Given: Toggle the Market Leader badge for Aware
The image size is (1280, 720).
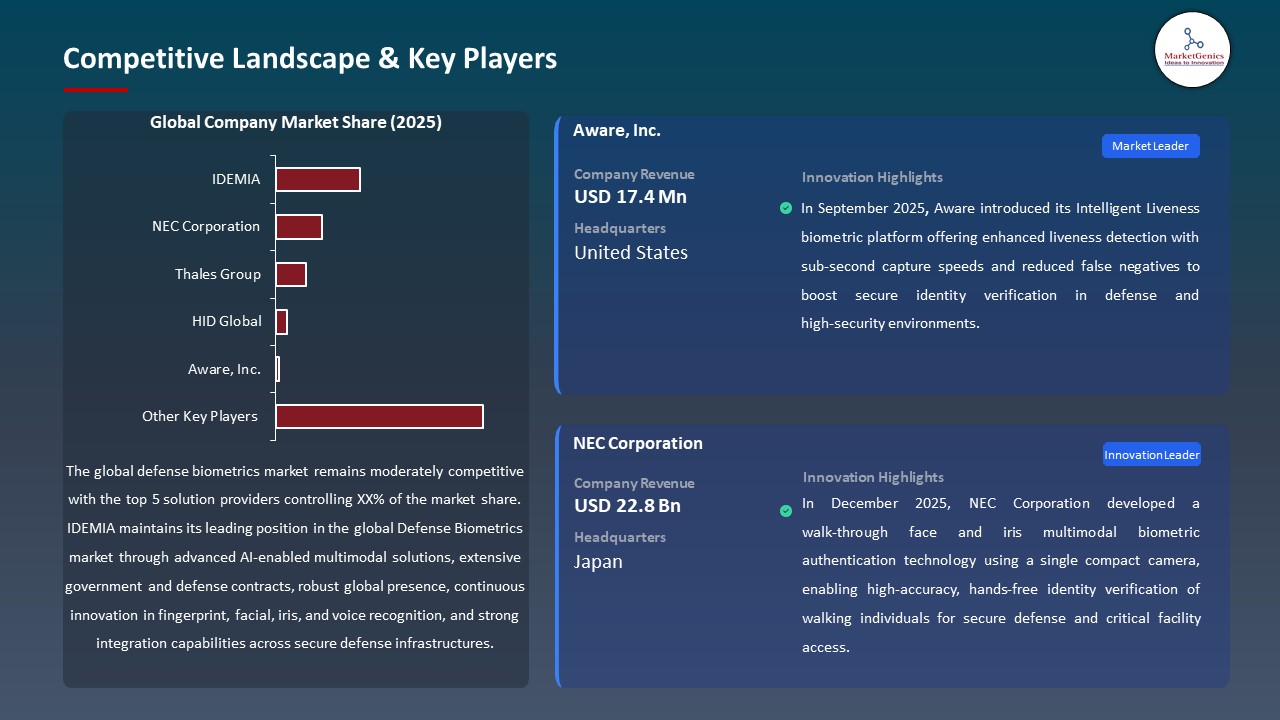Looking at the screenshot, I should tap(1150, 145).
